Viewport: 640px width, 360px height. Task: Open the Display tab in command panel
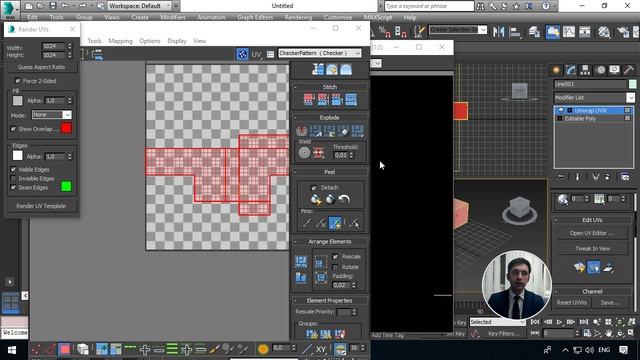pyautogui.click(x=614, y=70)
